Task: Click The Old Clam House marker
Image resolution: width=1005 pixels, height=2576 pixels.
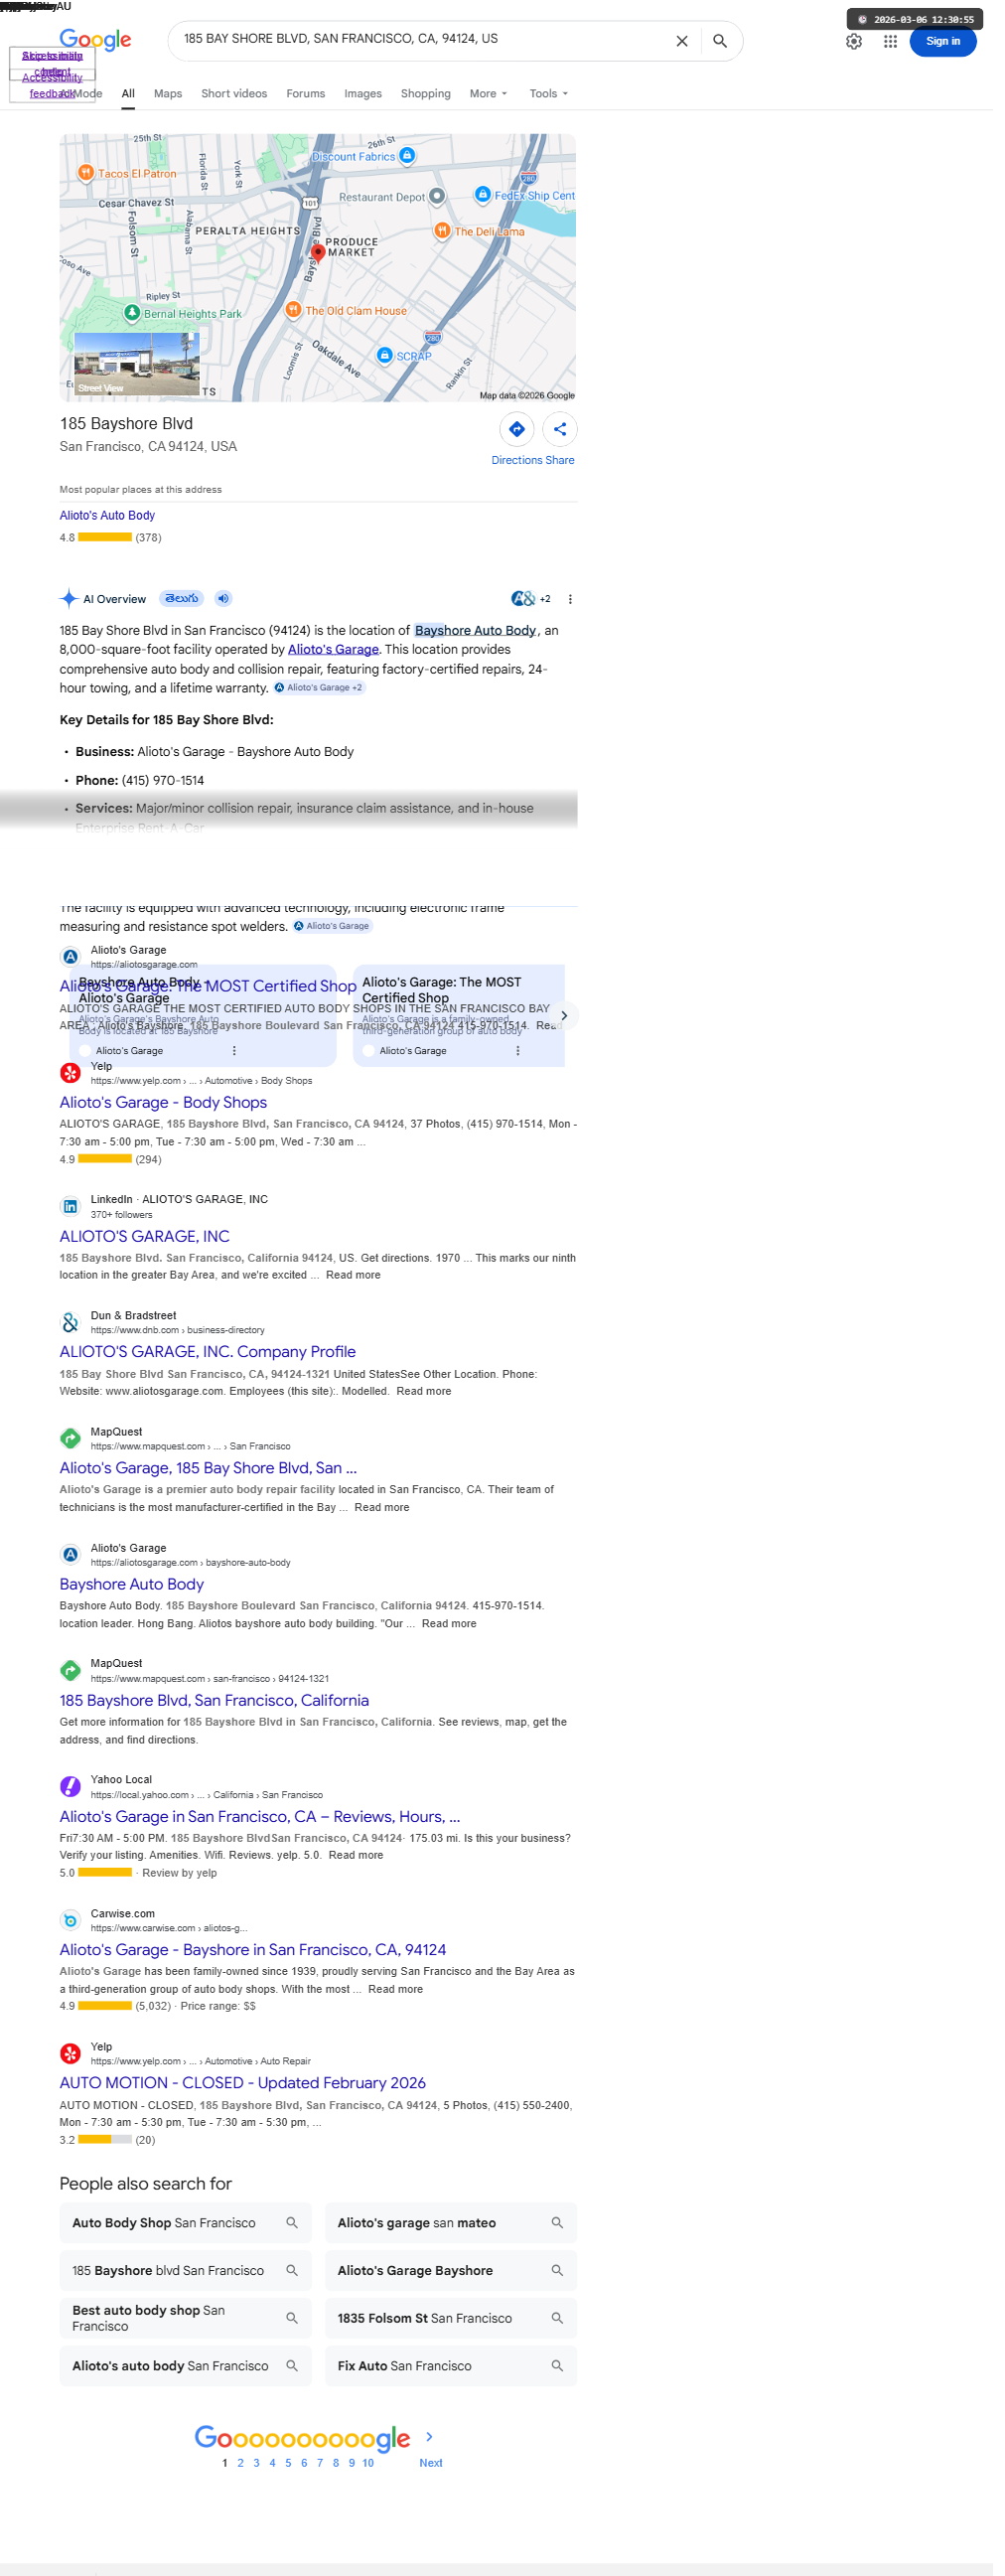Action: [293, 310]
